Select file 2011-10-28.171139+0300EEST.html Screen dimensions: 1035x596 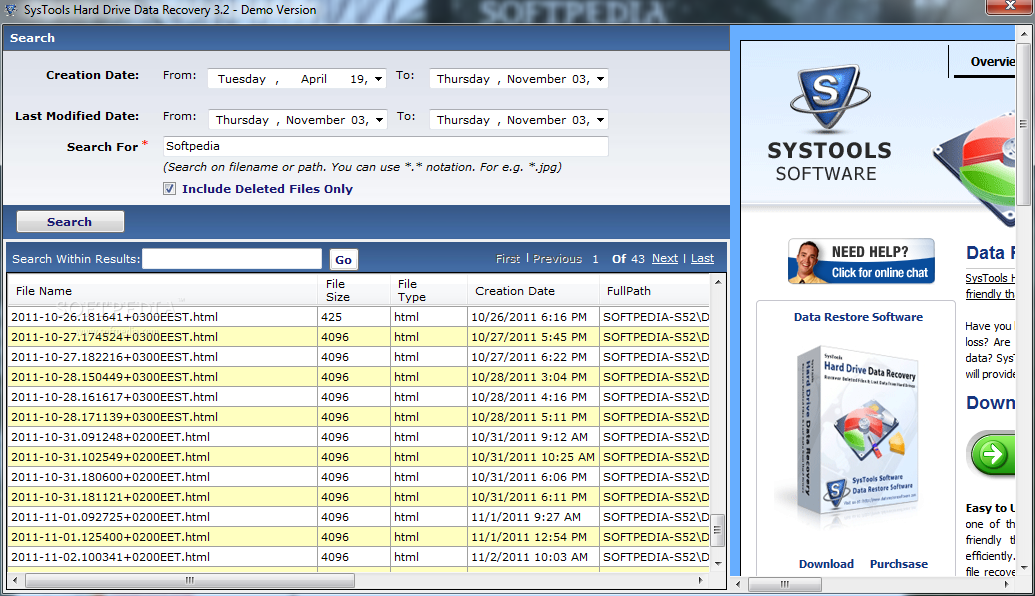click(x=114, y=416)
